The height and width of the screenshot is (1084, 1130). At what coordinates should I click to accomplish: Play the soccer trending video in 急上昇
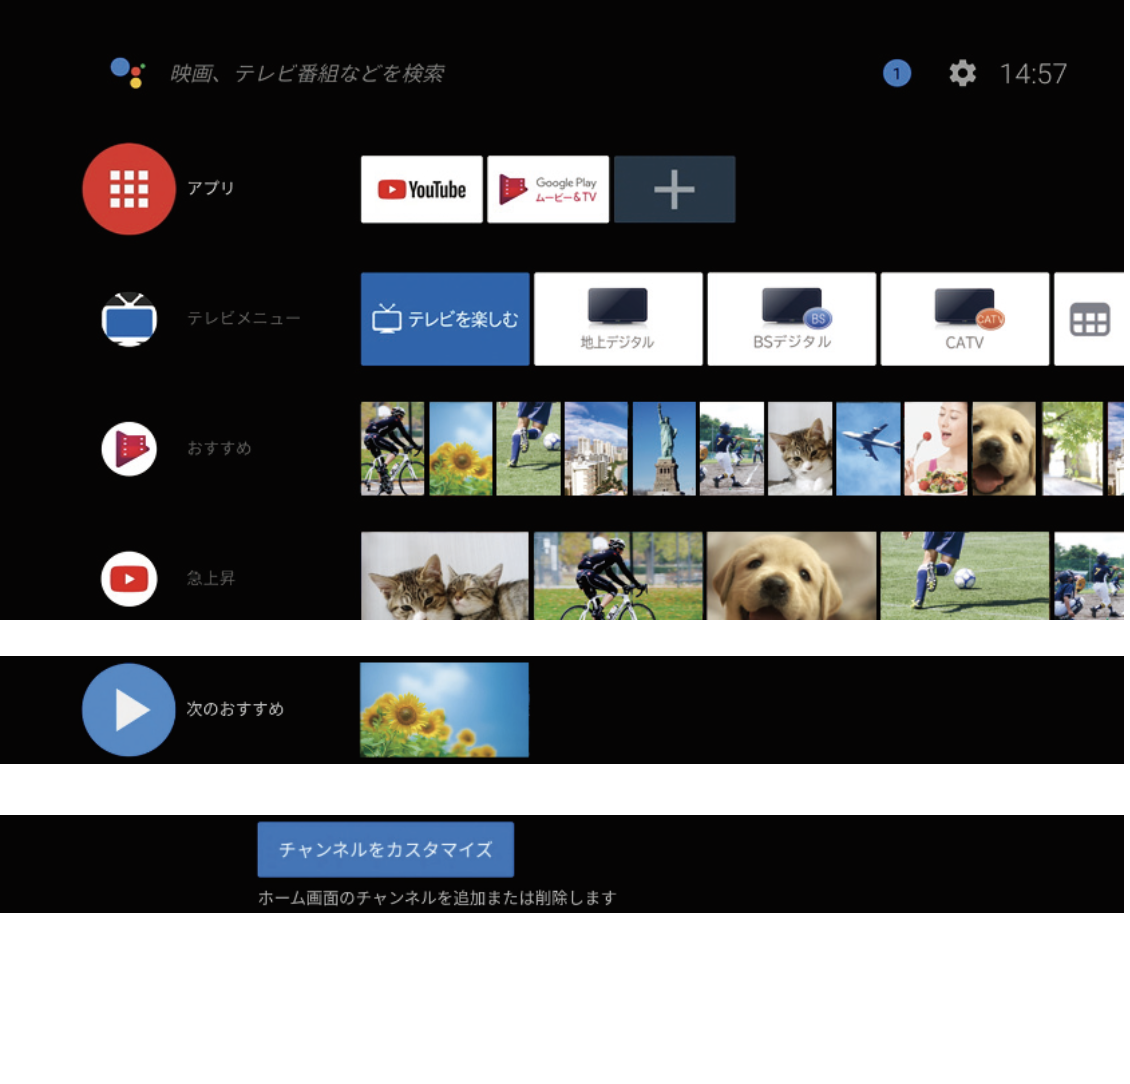[965, 576]
